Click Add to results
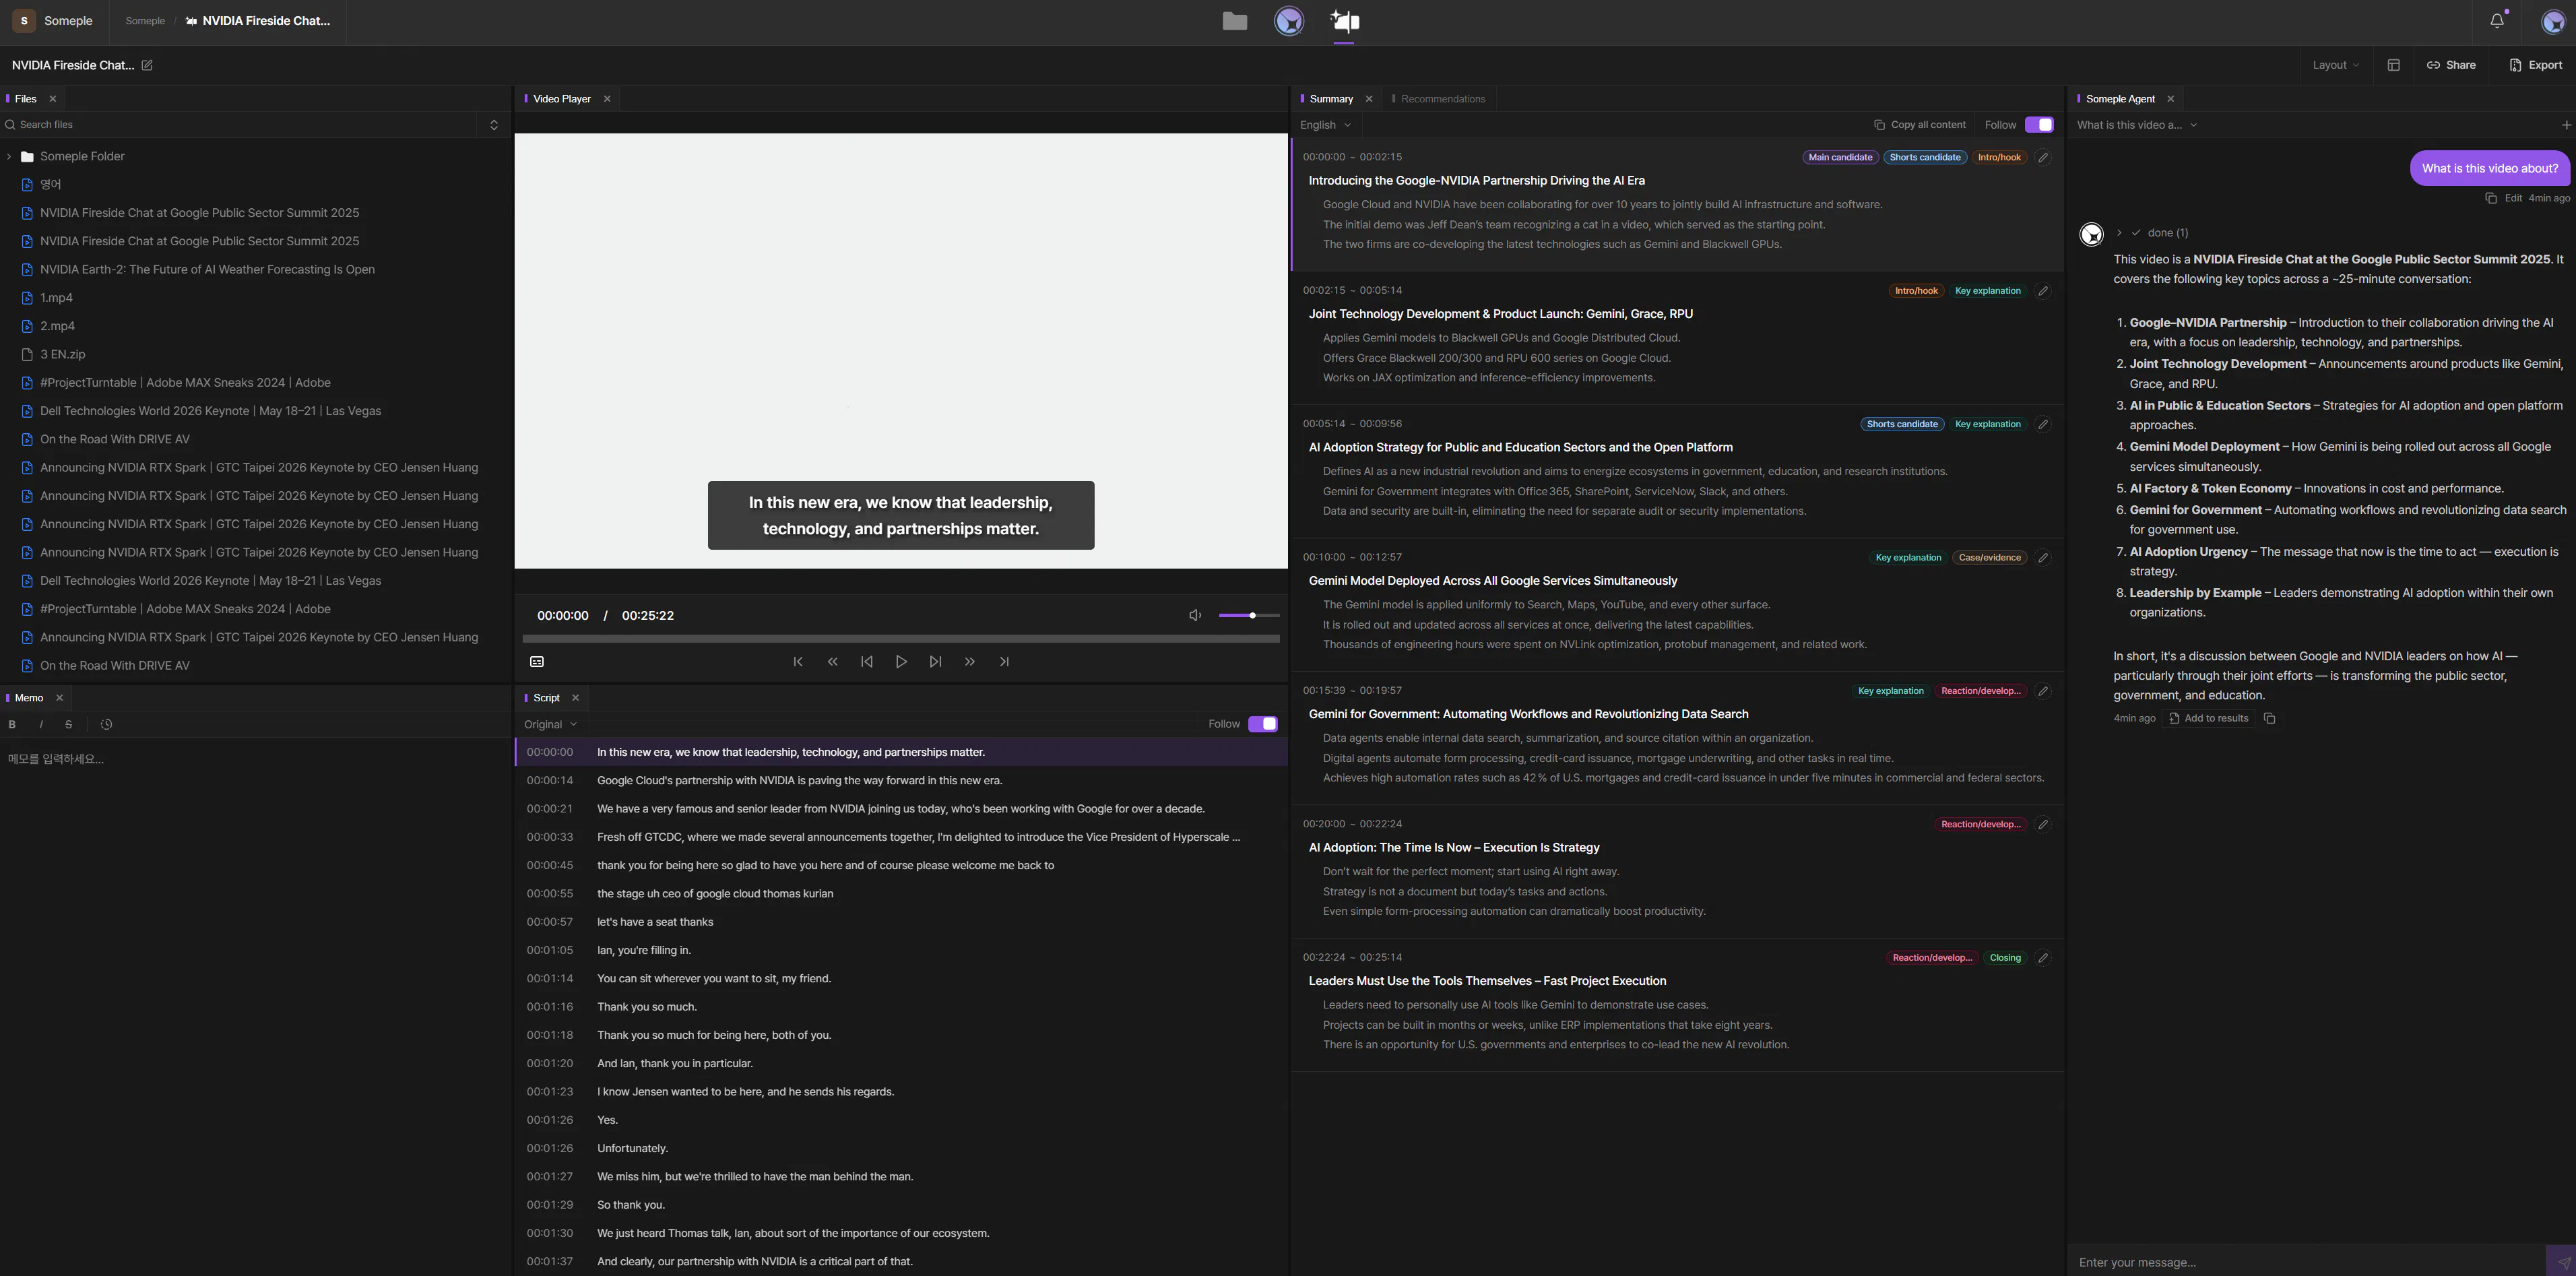The width and height of the screenshot is (2576, 1276). pyautogui.click(x=2208, y=718)
